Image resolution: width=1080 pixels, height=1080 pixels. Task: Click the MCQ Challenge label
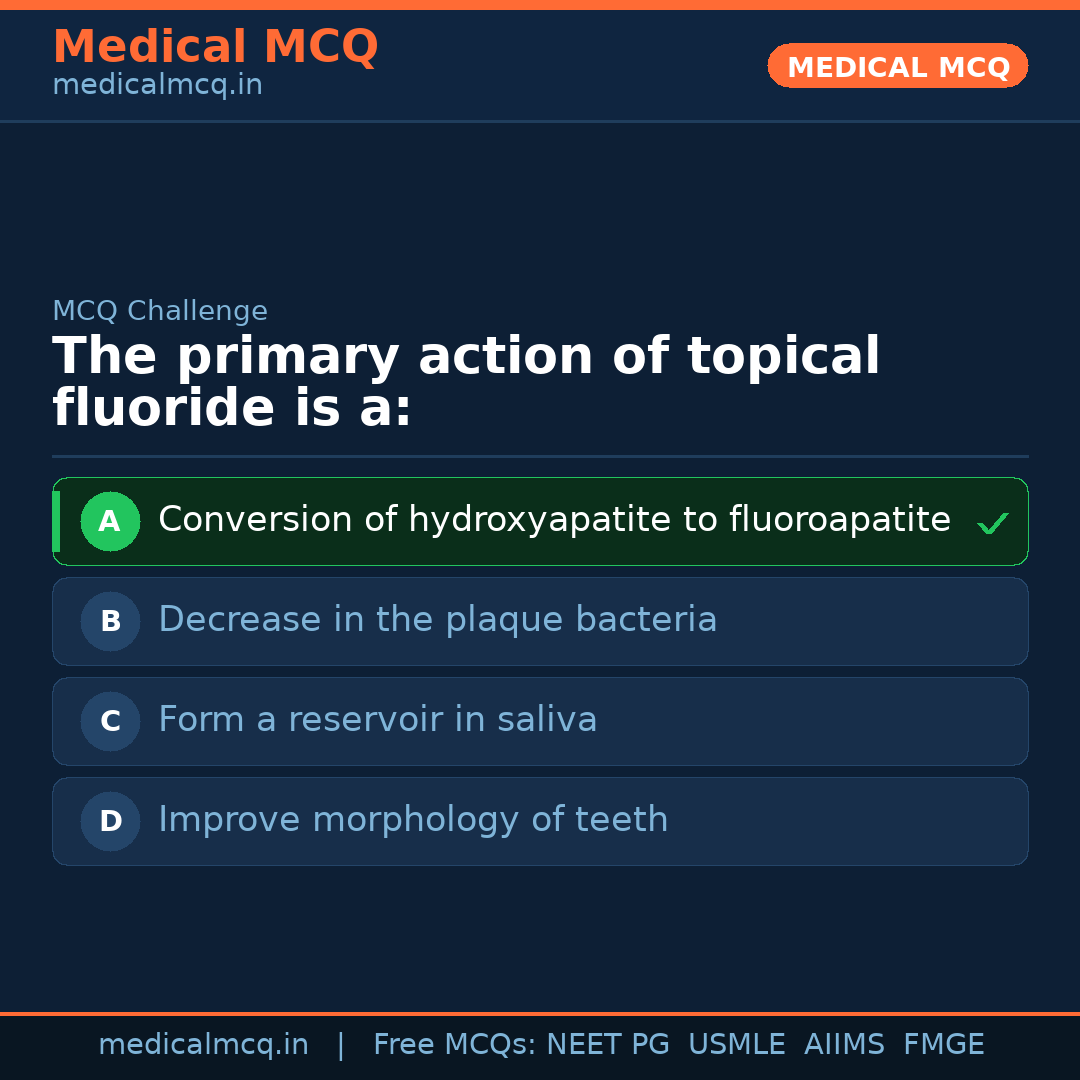160,311
